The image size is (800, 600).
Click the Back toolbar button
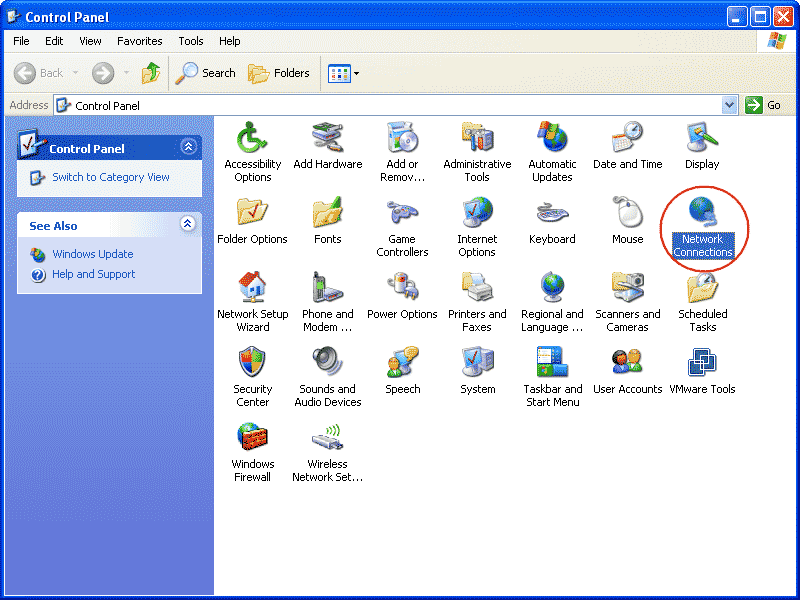coord(39,73)
